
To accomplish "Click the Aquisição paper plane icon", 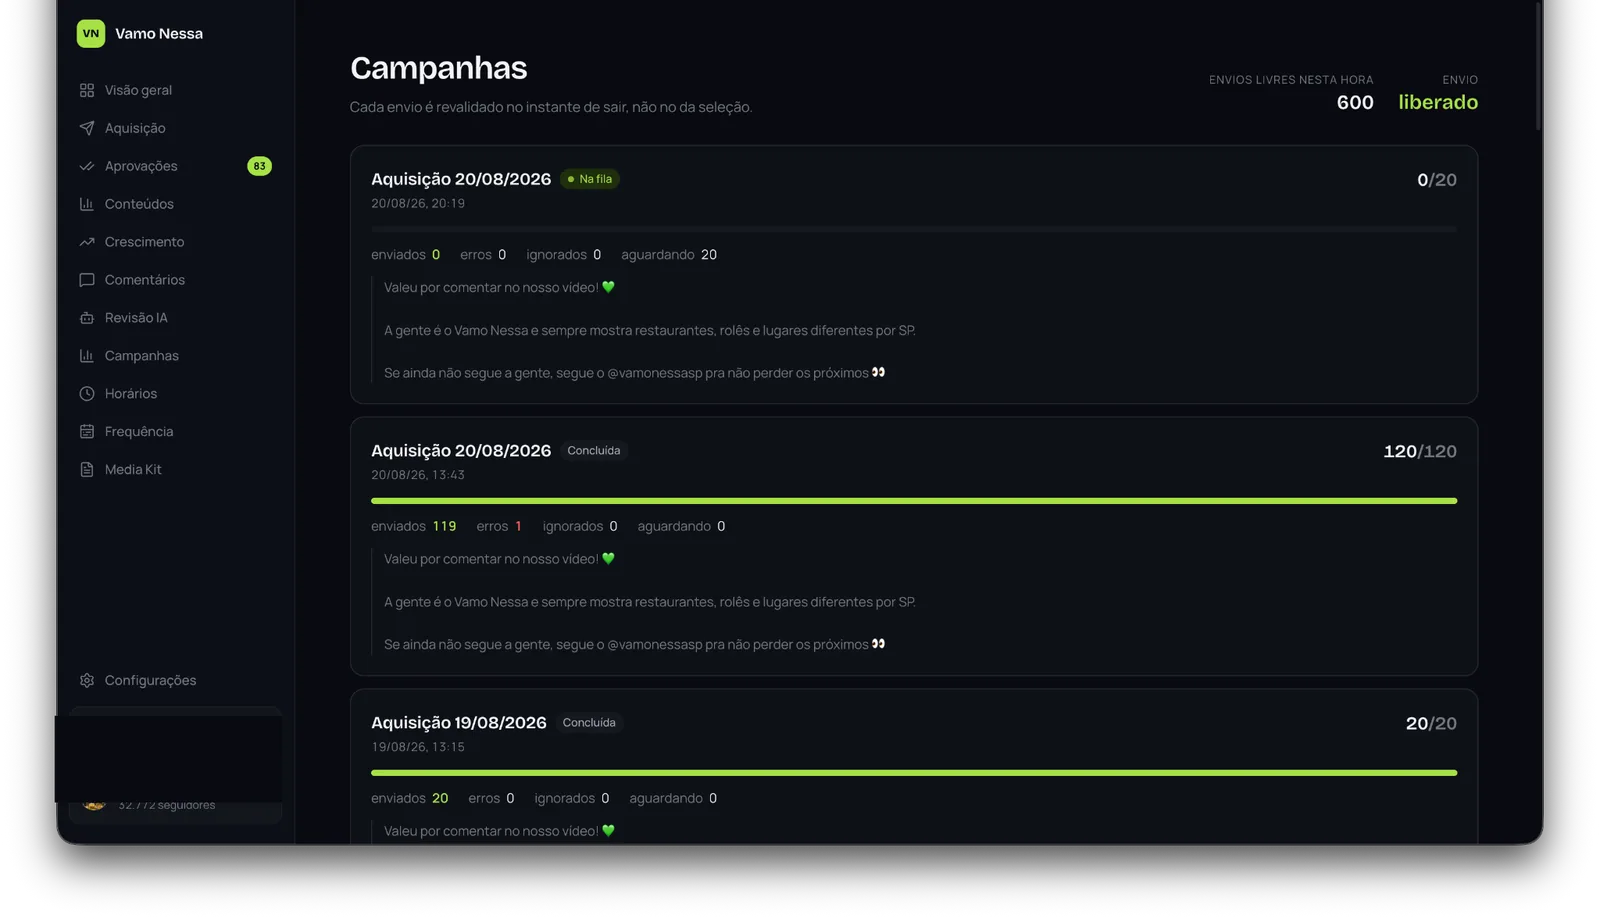I will [87, 128].
